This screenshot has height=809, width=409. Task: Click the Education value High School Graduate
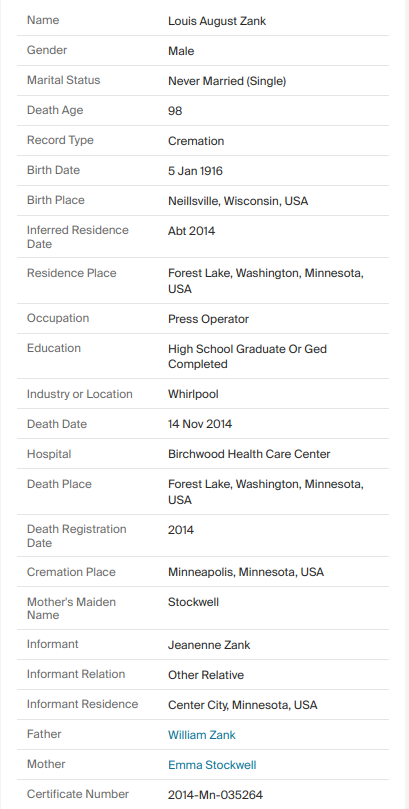tap(248, 357)
